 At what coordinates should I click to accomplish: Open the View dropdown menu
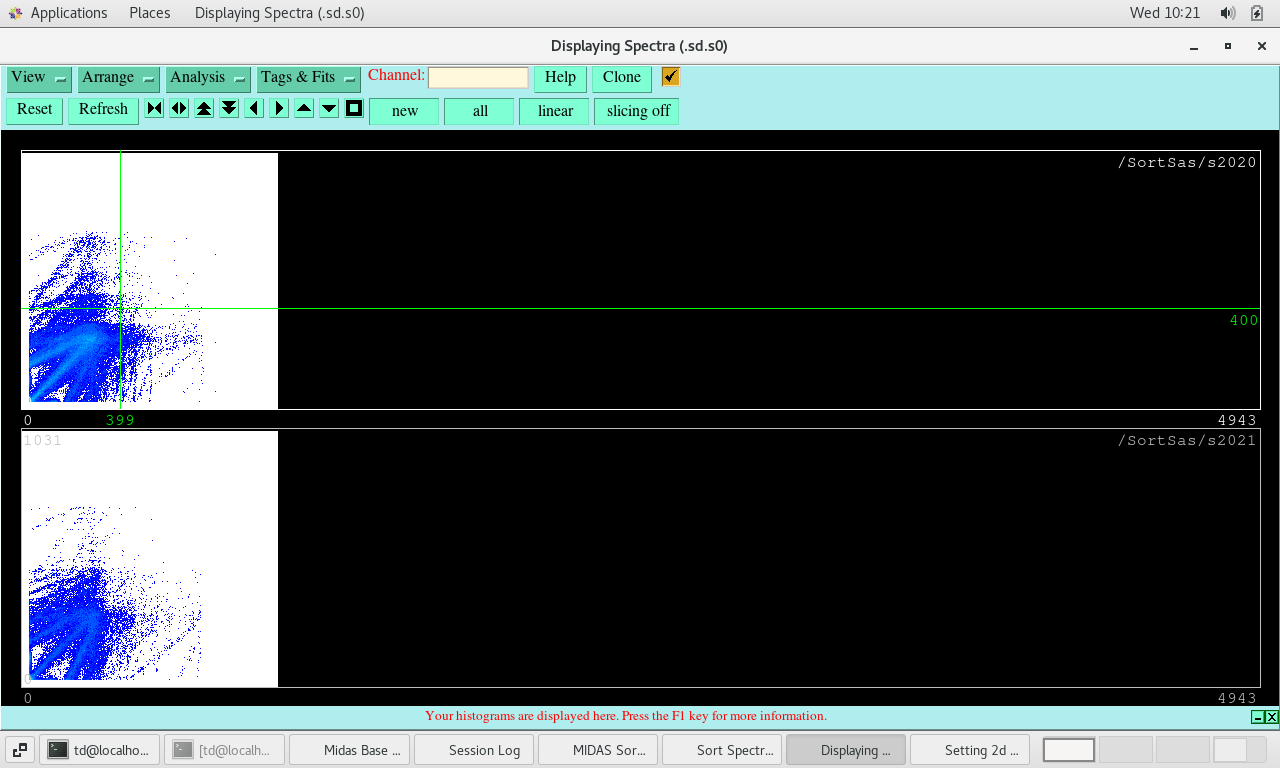coord(38,78)
